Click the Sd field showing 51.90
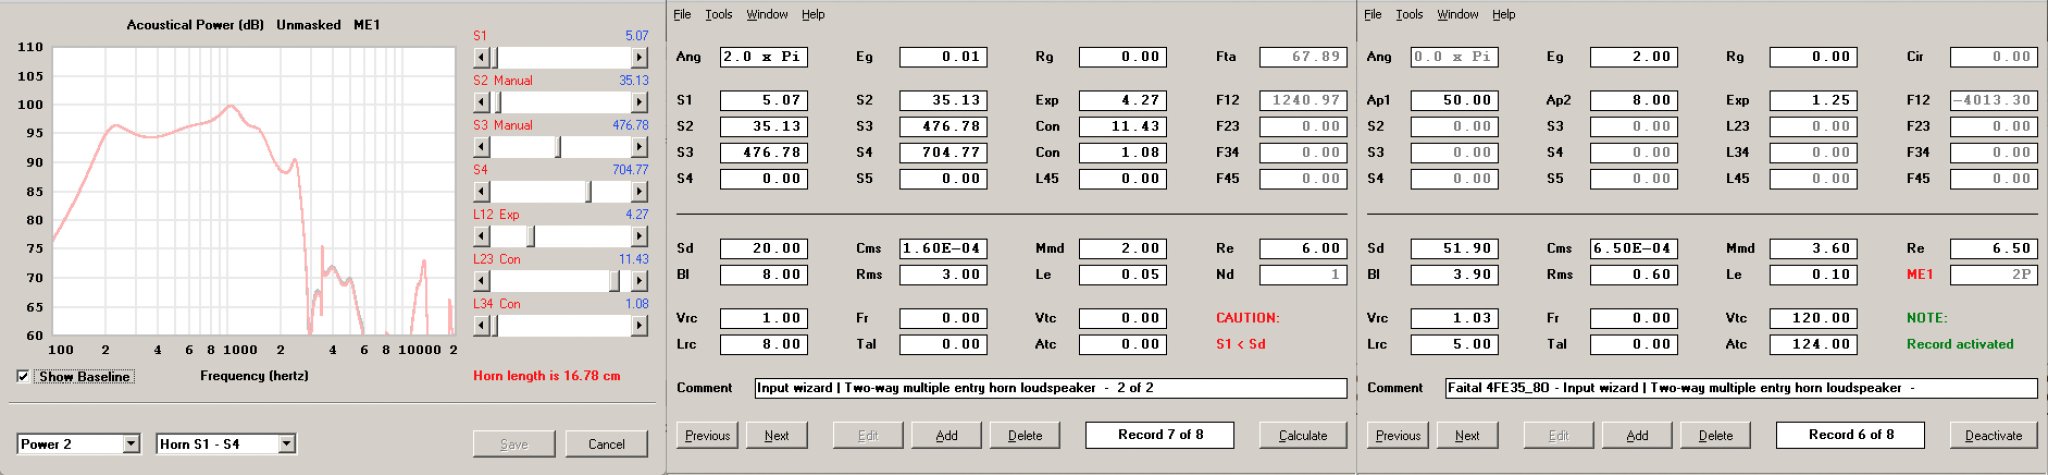 pyautogui.click(x=1455, y=248)
